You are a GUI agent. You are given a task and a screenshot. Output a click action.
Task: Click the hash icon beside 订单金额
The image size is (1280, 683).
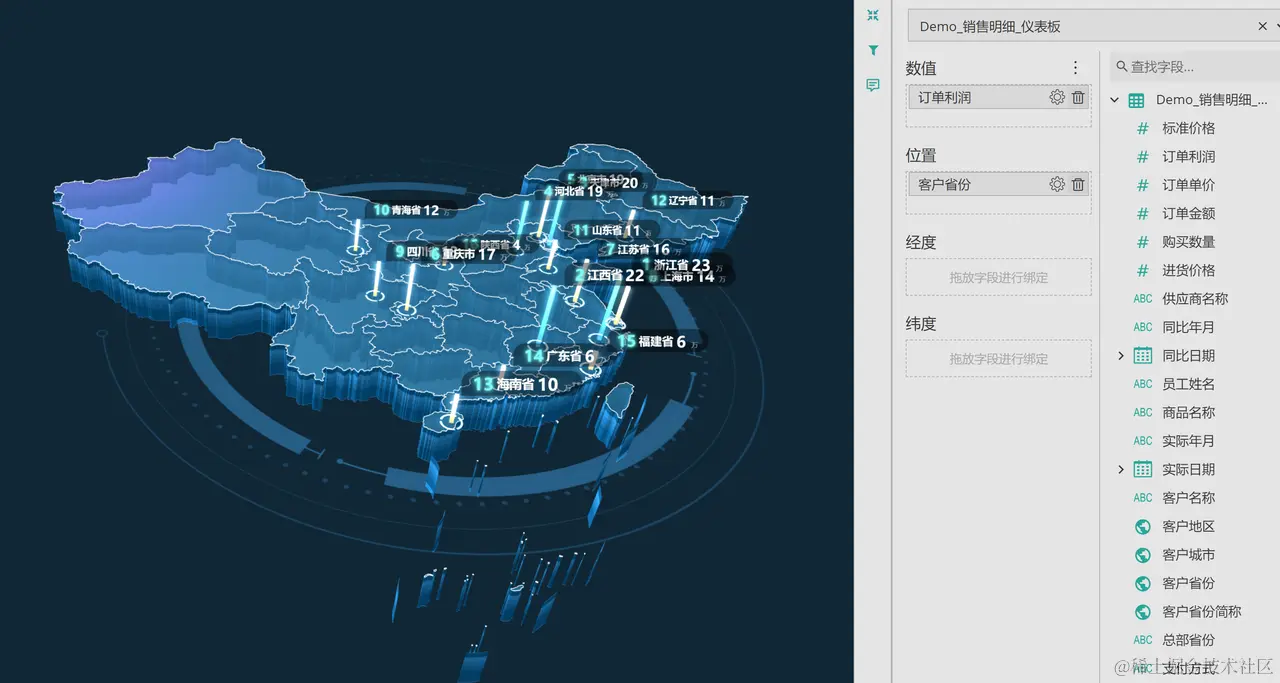pyautogui.click(x=1143, y=213)
